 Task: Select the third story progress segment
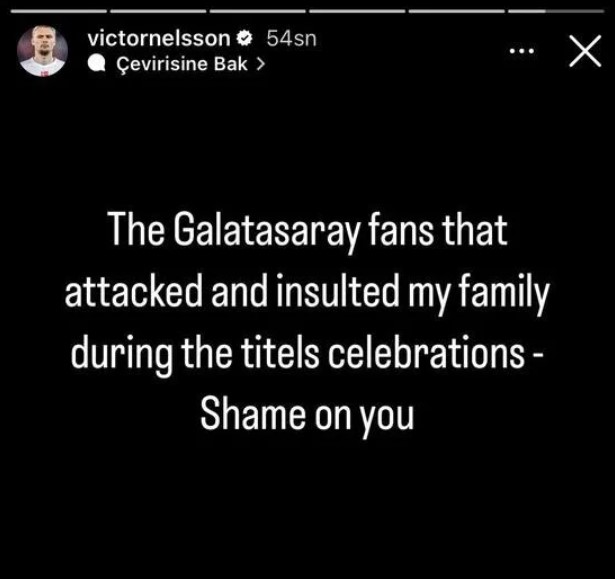tap(257, 11)
